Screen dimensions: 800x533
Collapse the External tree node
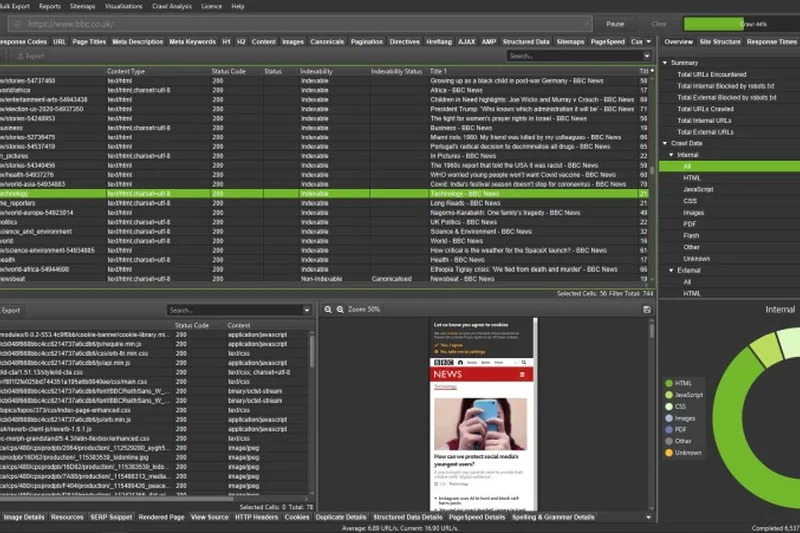tap(673, 270)
